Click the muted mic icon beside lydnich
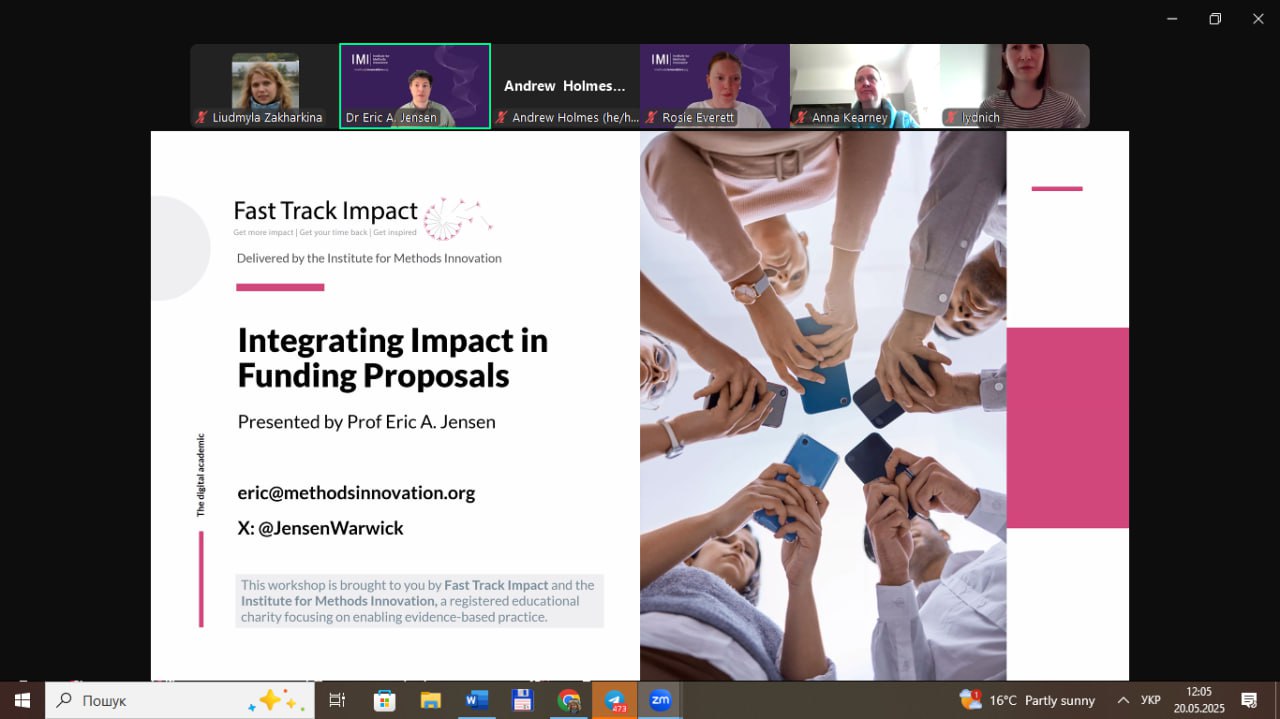Viewport: 1280px width, 719px height. click(951, 117)
